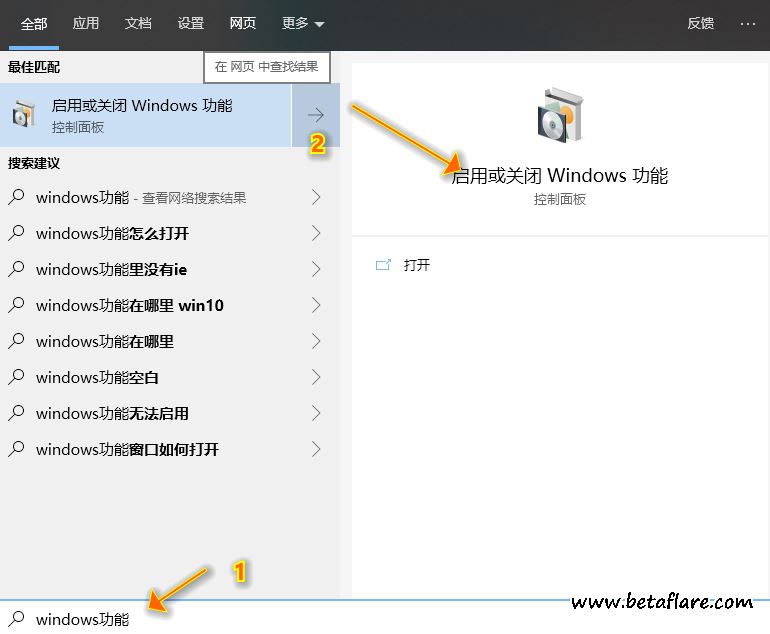Expand chevron for windows功能在哪里 win10
770x634 pixels.
point(316,305)
